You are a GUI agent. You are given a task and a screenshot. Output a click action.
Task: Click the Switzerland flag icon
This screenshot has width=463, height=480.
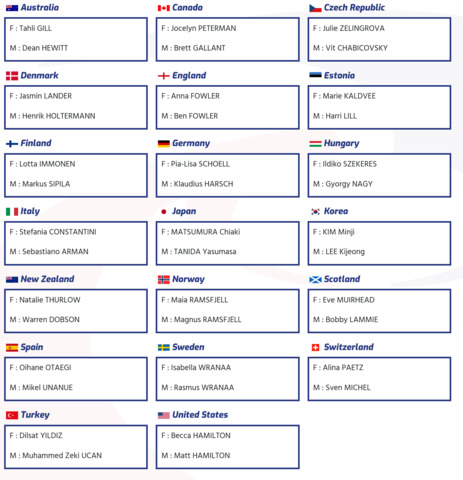(x=315, y=348)
